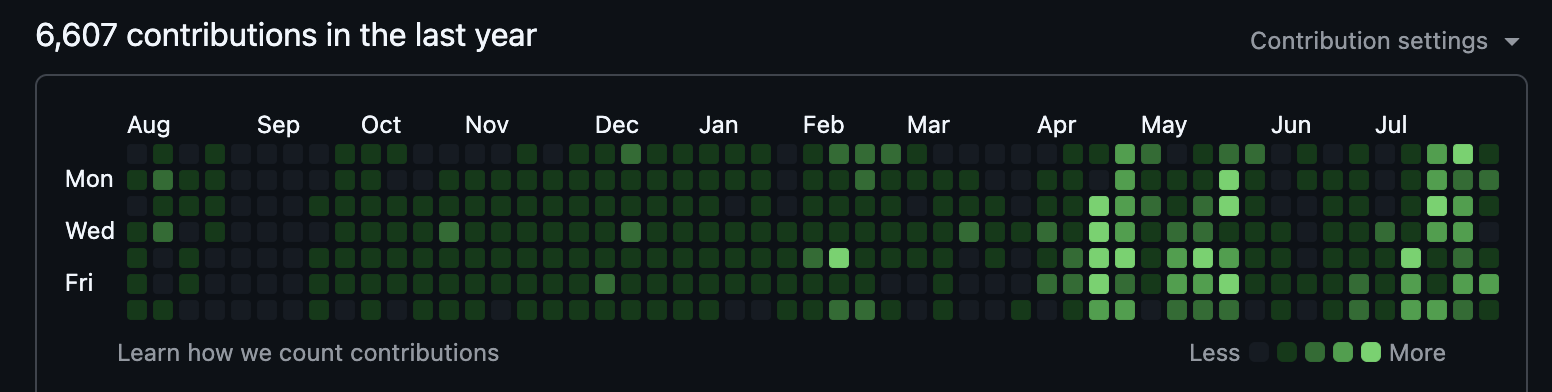This screenshot has height=392, width=1552.
Task: Click the brightest green February cell in Thursday row
Action: (x=839, y=258)
